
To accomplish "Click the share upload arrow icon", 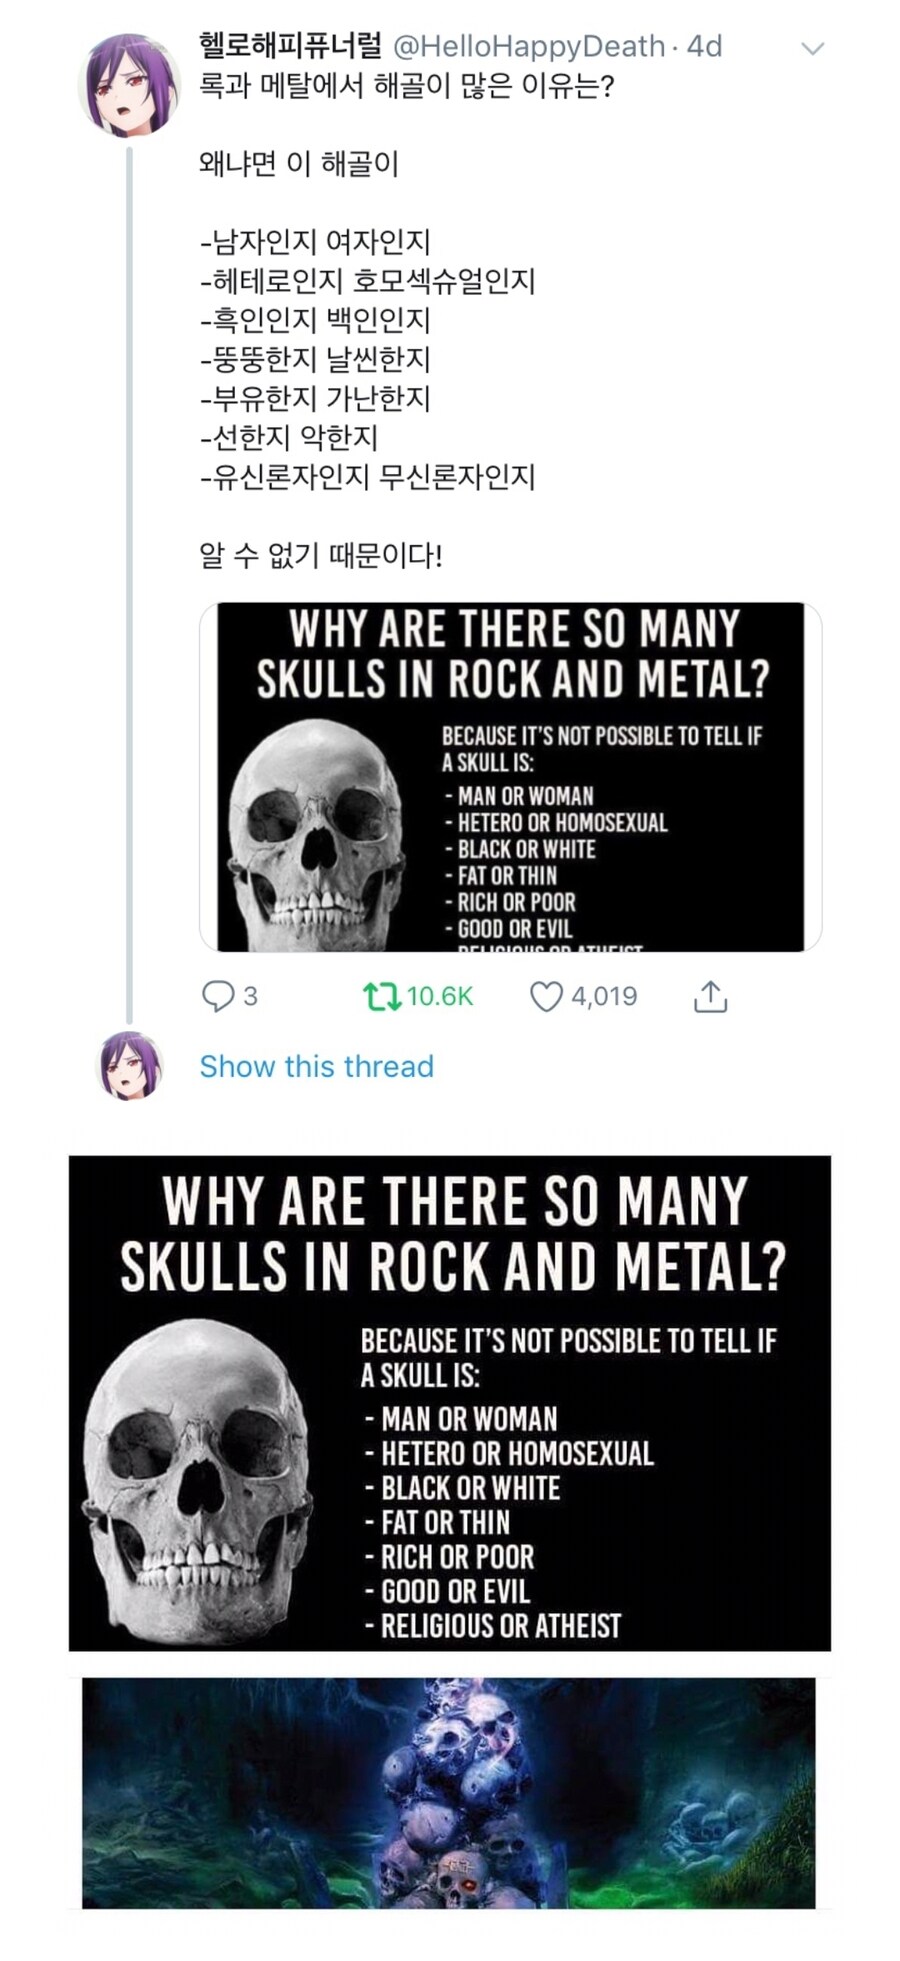I will pos(710,996).
